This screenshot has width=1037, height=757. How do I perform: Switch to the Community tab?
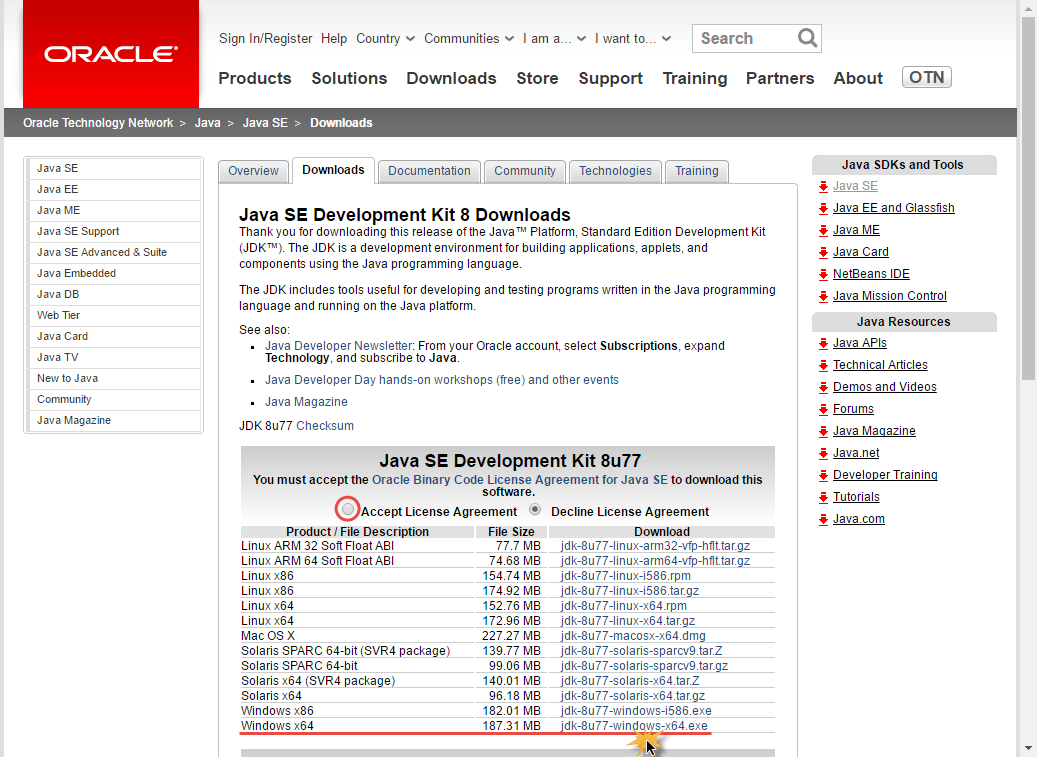click(x=524, y=171)
